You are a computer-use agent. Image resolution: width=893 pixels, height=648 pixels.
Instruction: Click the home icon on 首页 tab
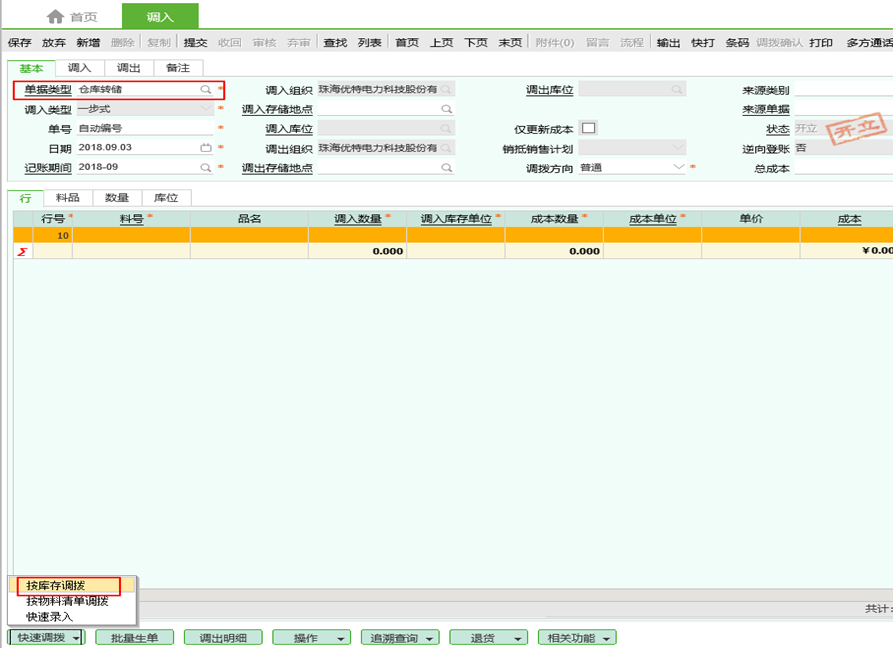56,17
